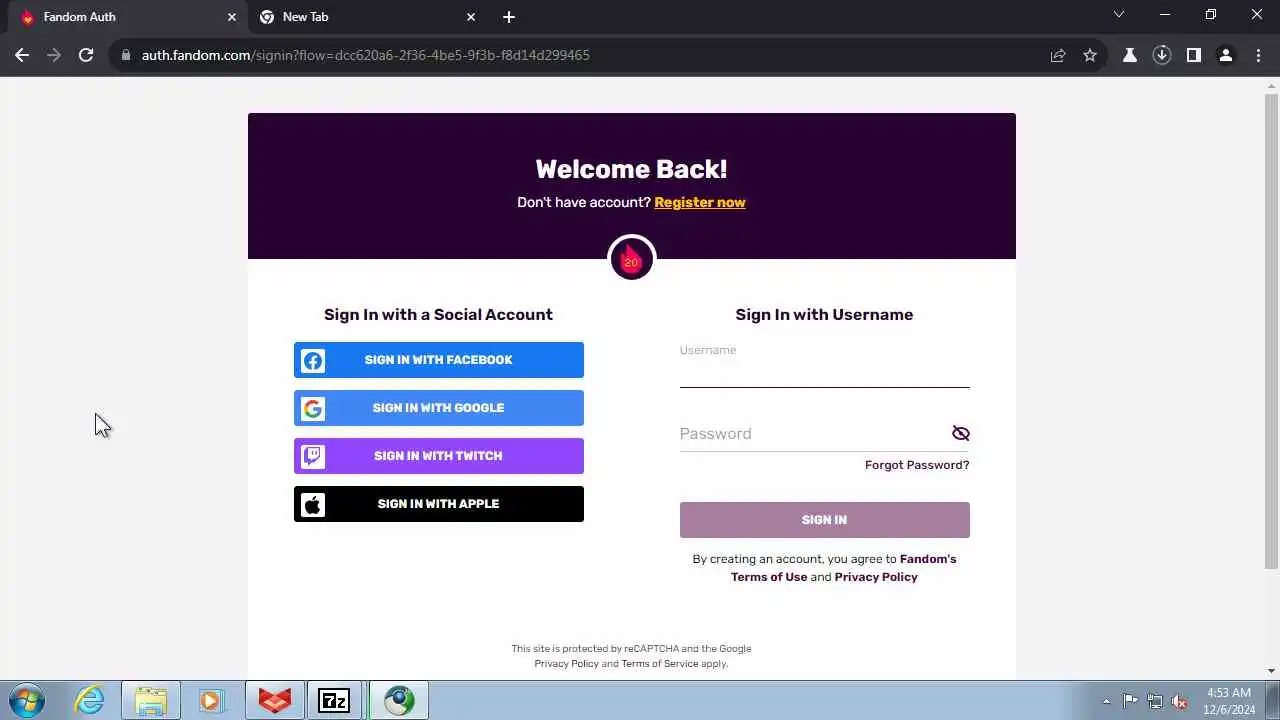Click the muted volume tray icon
Screen dimensions: 1280x720
(x=1180, y=701)
